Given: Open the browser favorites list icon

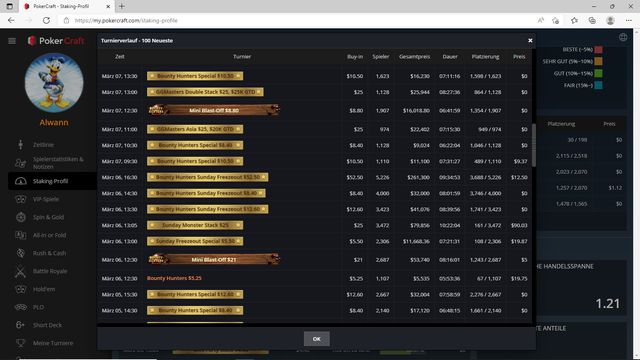Looking at the screenshot, I should point(574,20).
